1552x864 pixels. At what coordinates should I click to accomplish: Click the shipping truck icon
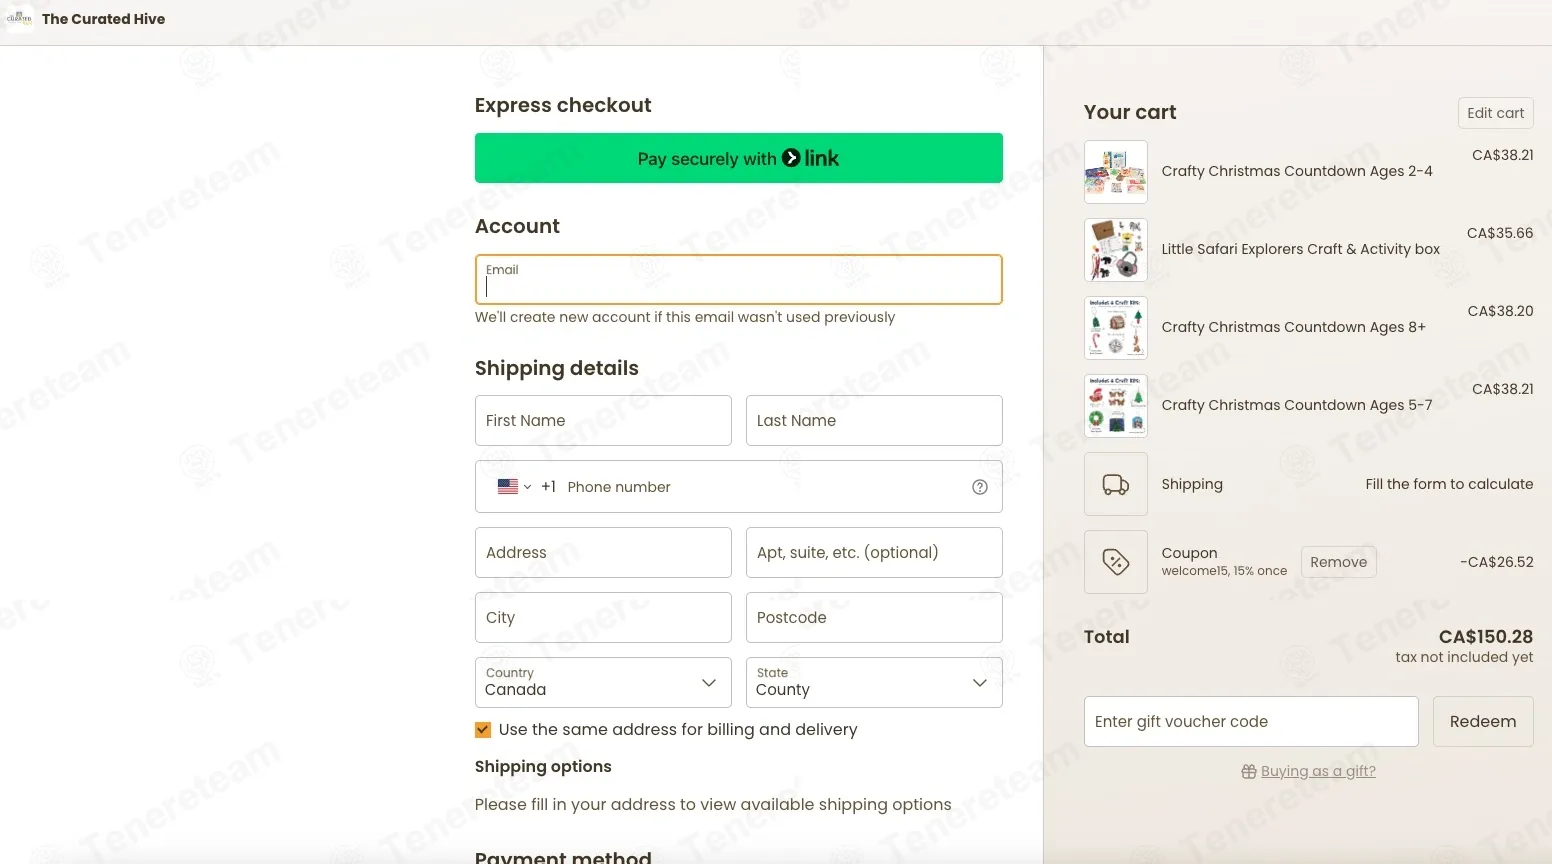click(x=1116, y=484)
